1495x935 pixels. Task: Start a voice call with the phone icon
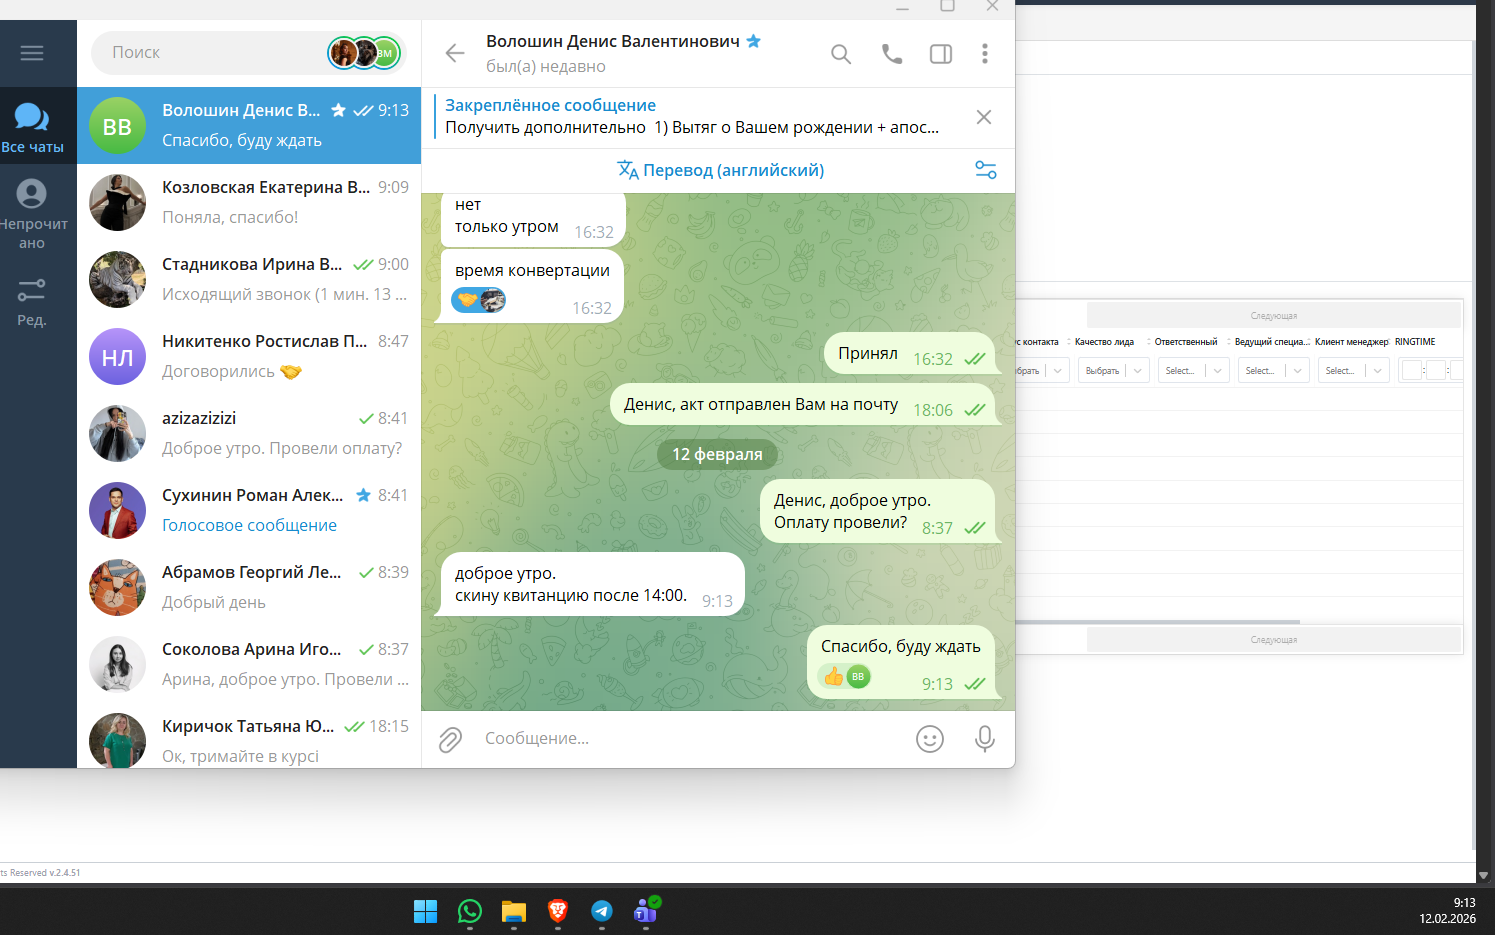[892, 54]
